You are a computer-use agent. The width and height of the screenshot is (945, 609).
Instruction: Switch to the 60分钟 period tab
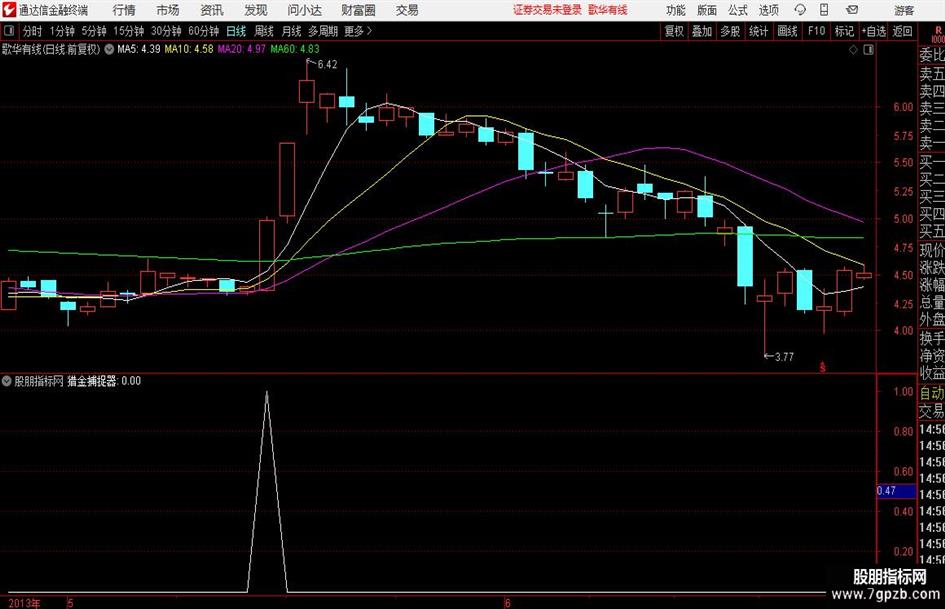pos(204,31)
